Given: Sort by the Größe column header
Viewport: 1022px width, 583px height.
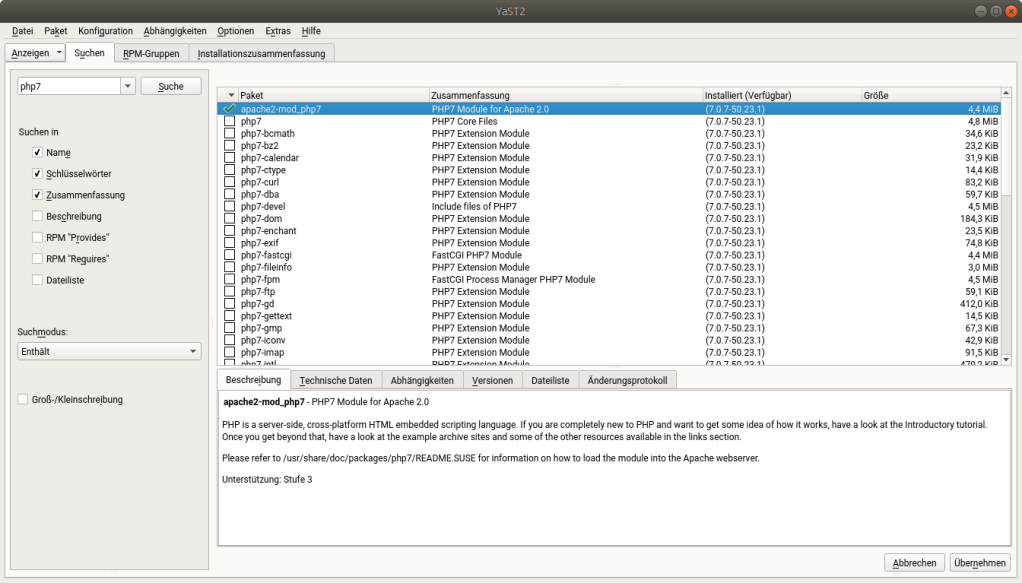Looking at the screenshot, I should pyautogui.click(x=931, y=95).
